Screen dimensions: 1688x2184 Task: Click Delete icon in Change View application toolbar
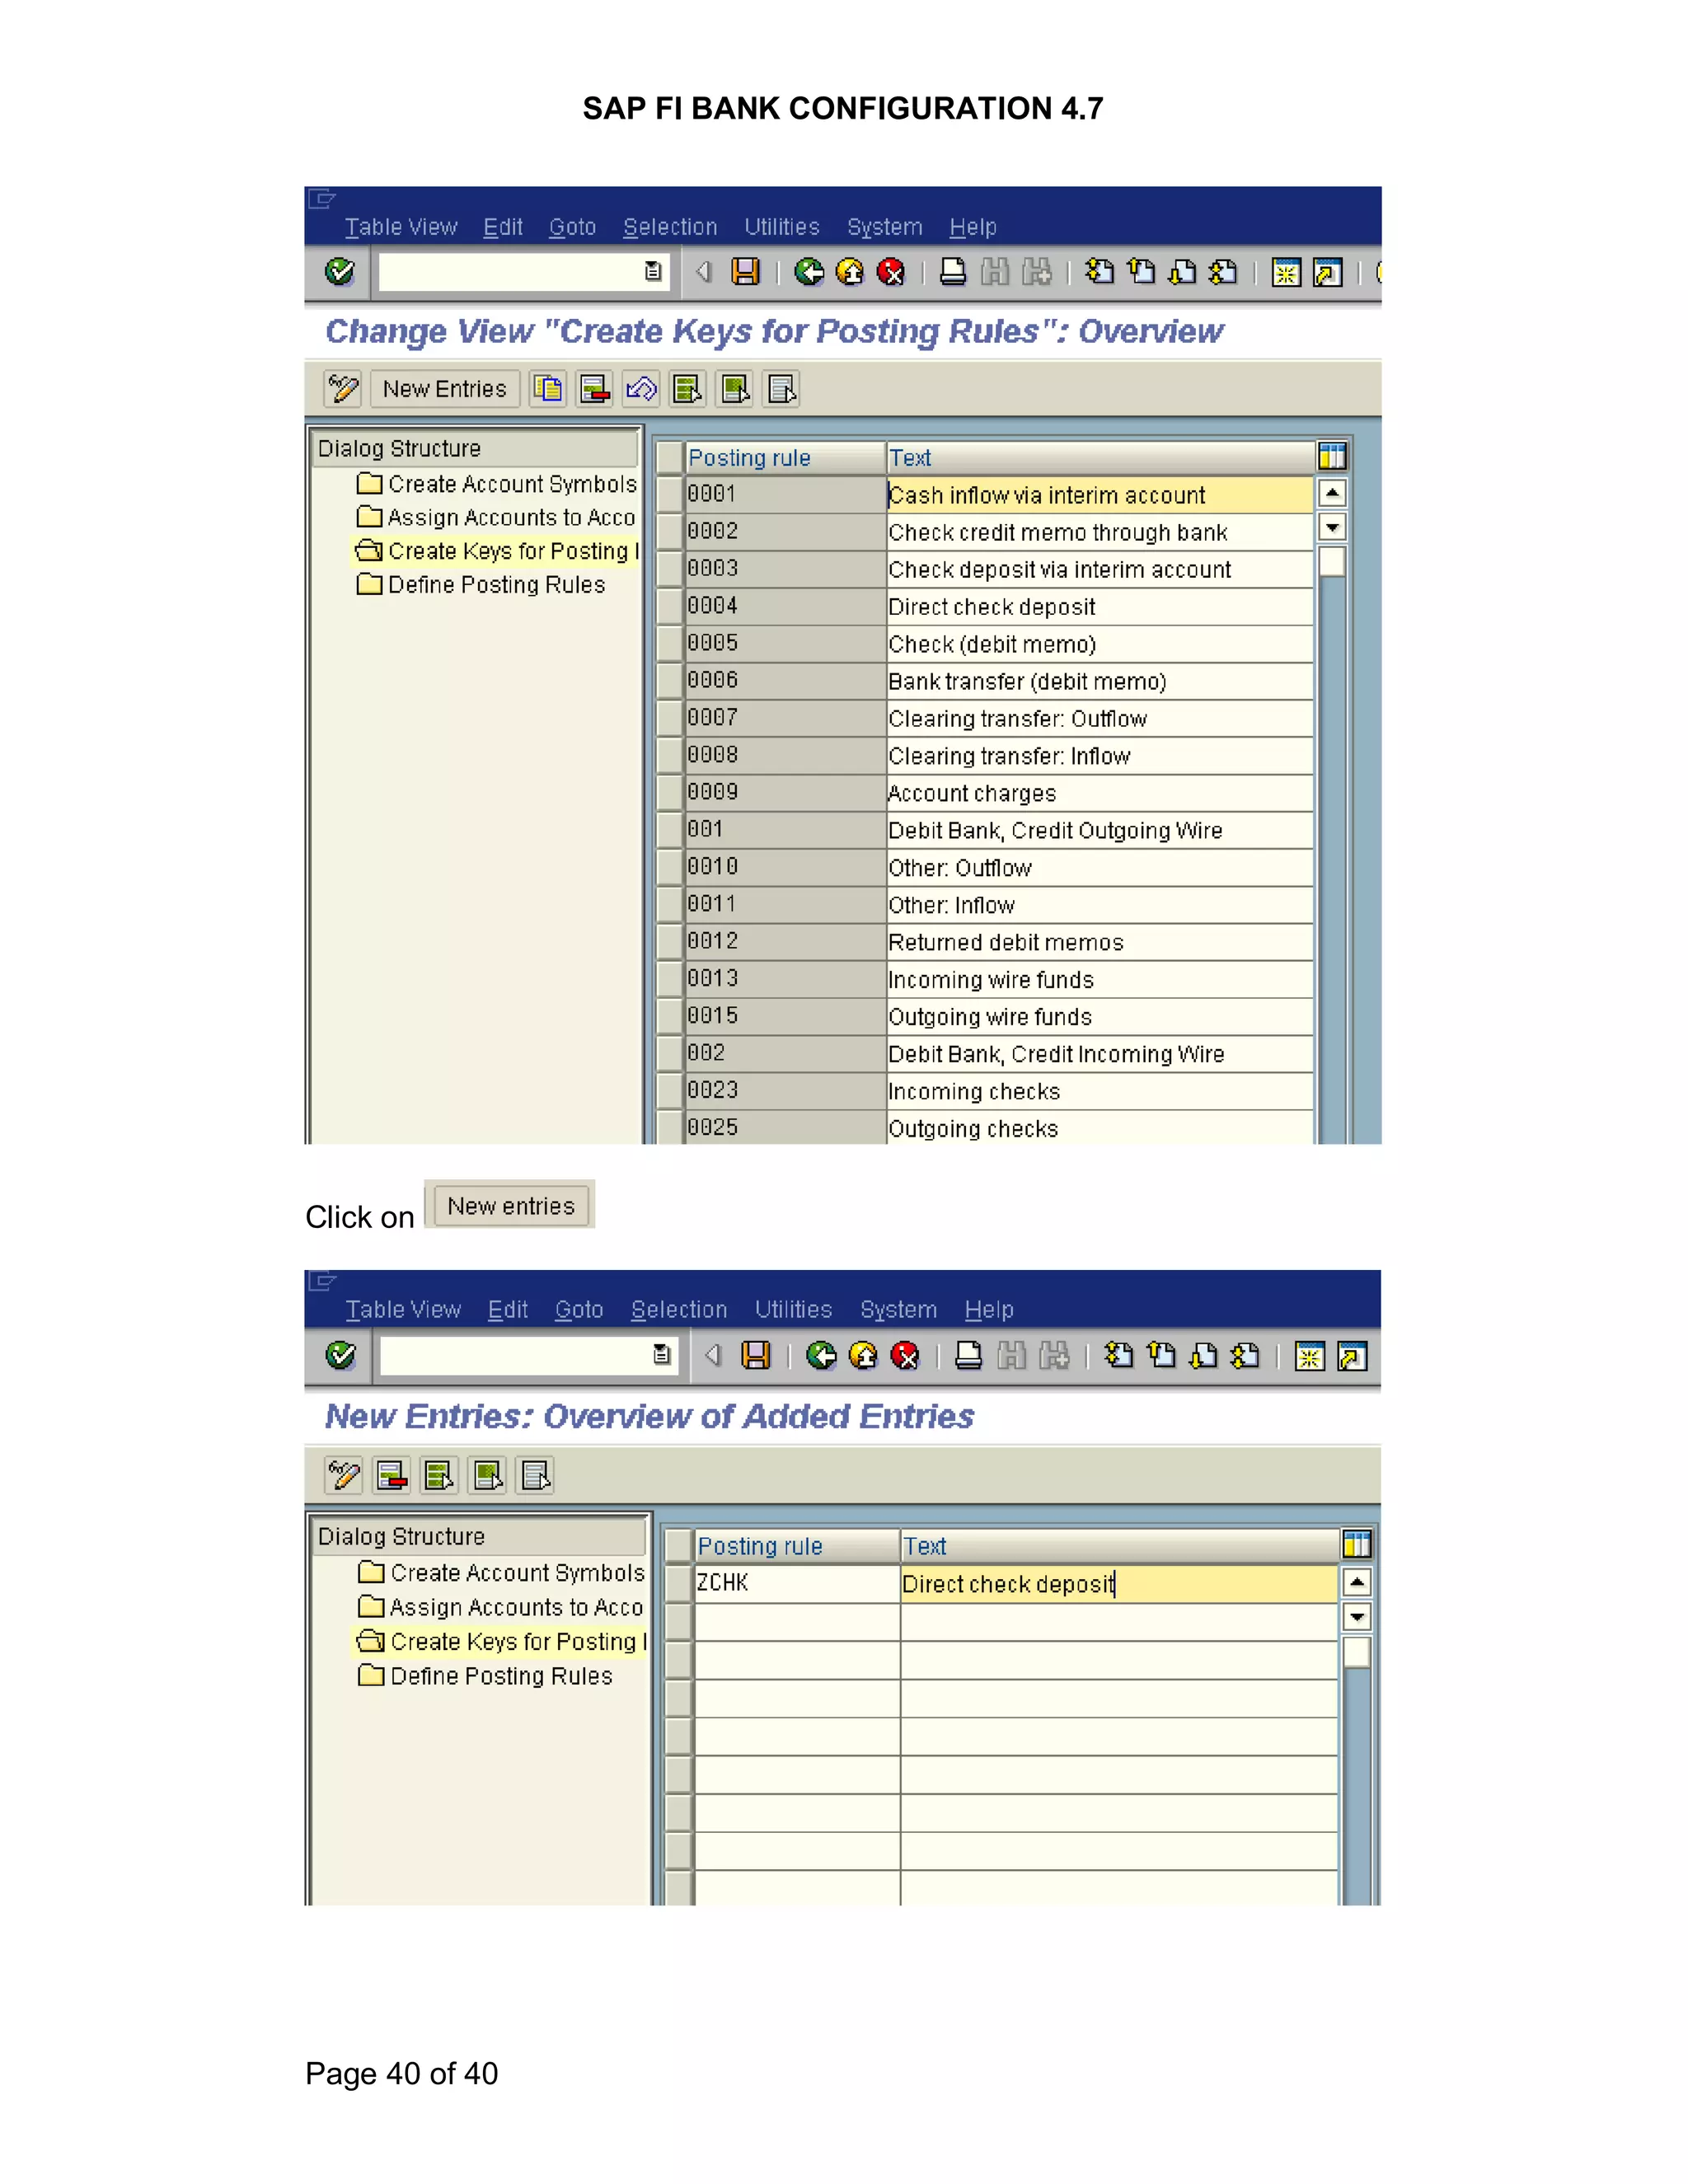595,389
